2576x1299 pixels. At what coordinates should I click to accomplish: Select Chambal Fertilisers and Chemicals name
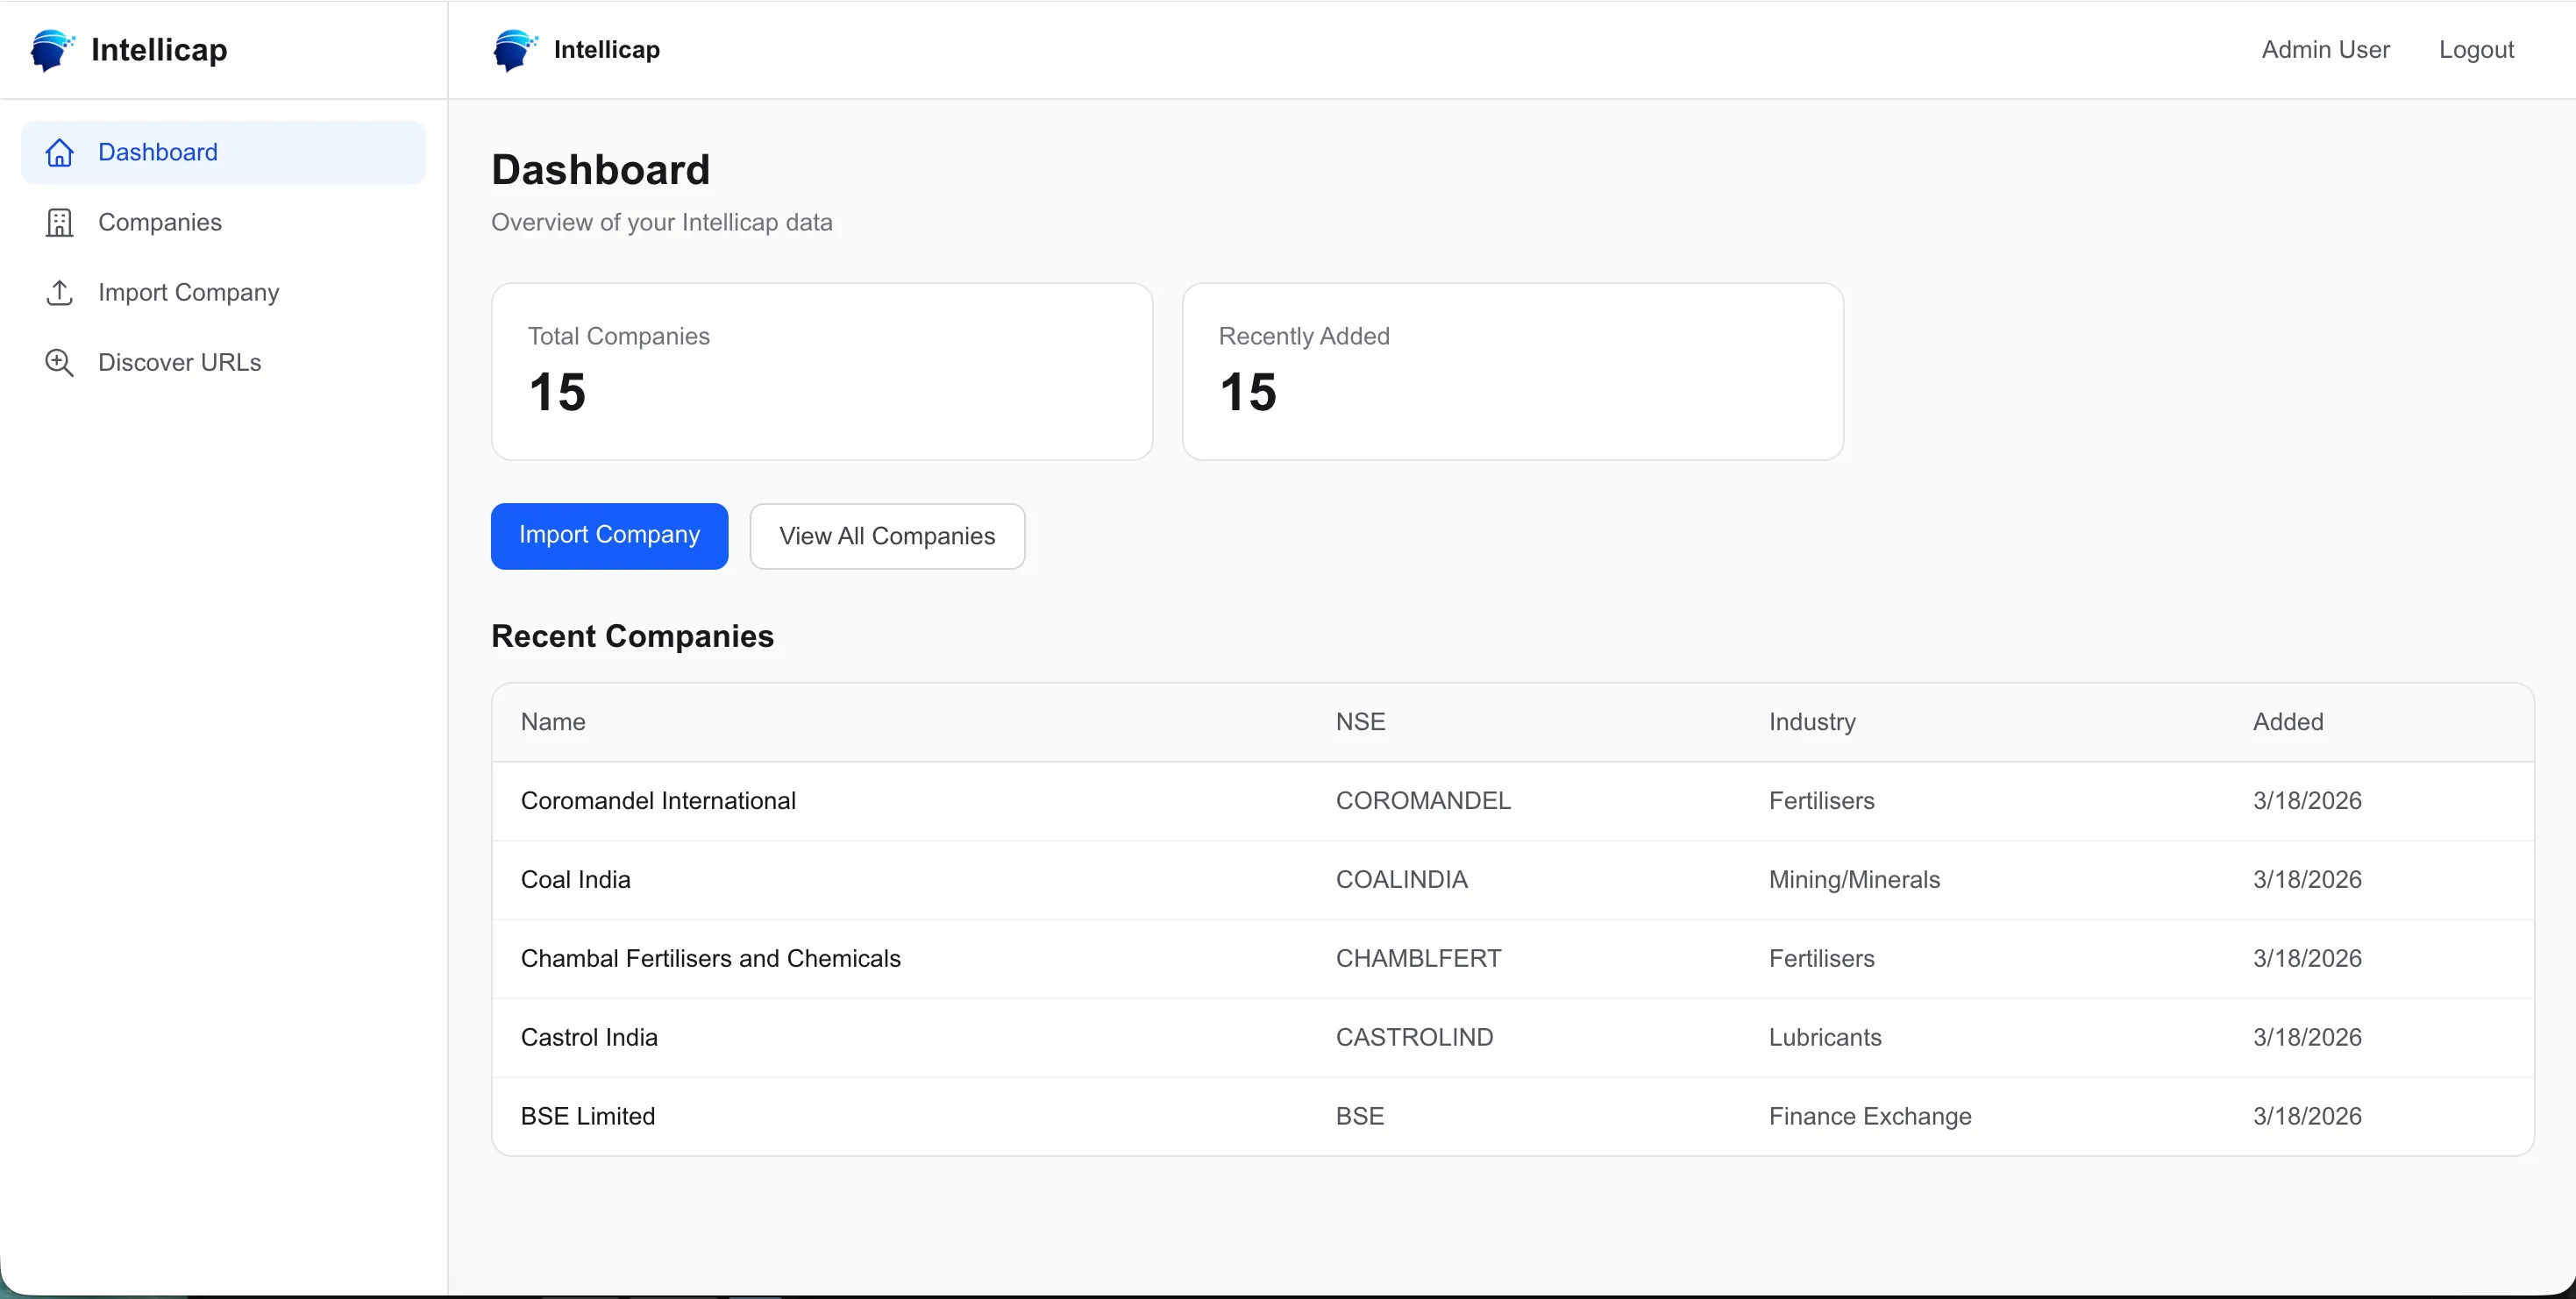[711, 959]
